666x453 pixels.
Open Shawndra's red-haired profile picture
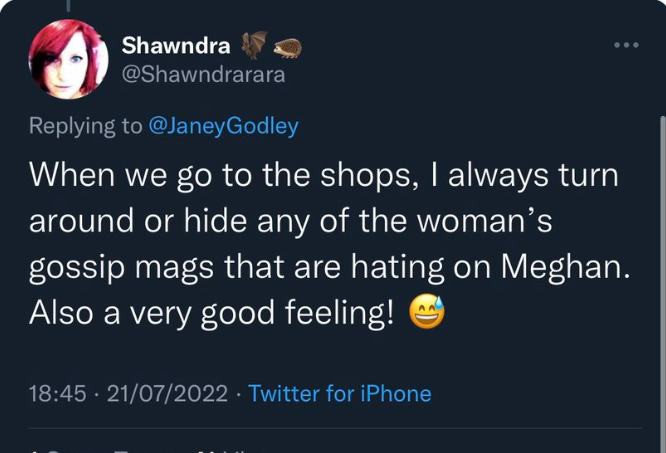coord(68,59)
